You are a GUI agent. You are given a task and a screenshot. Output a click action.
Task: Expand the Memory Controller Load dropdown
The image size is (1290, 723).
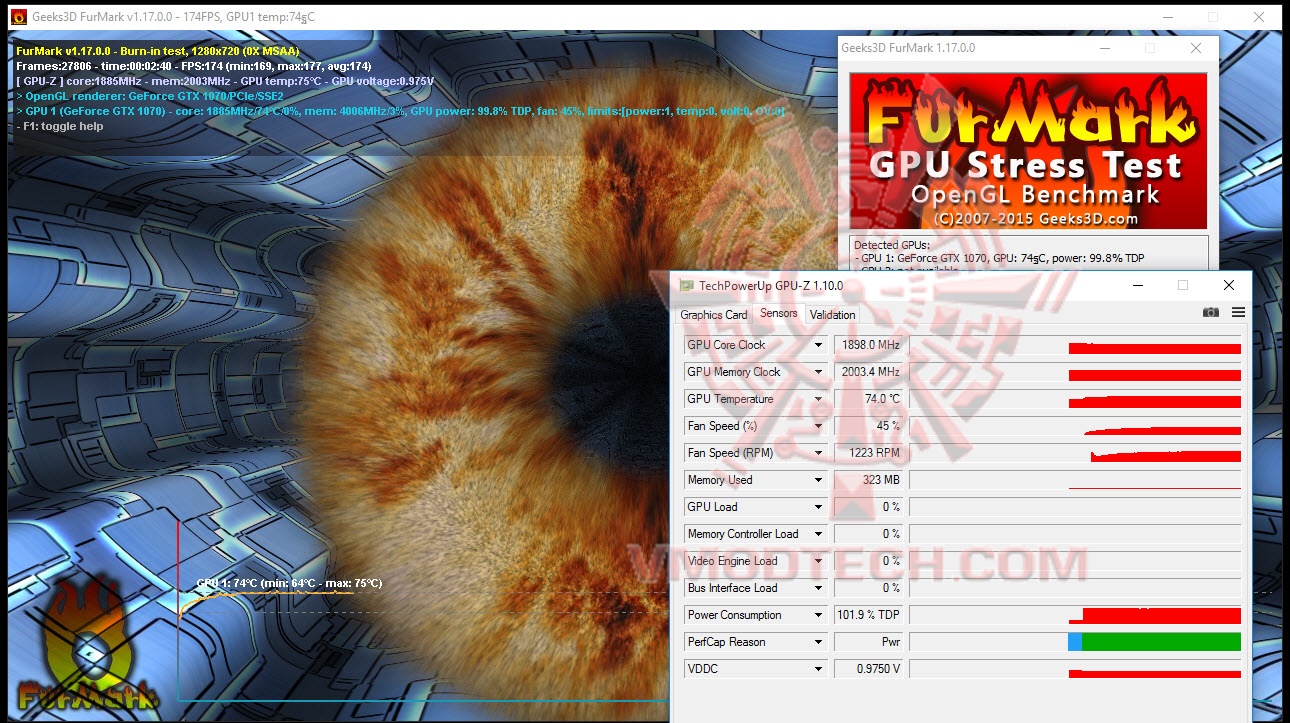point(818,534)
